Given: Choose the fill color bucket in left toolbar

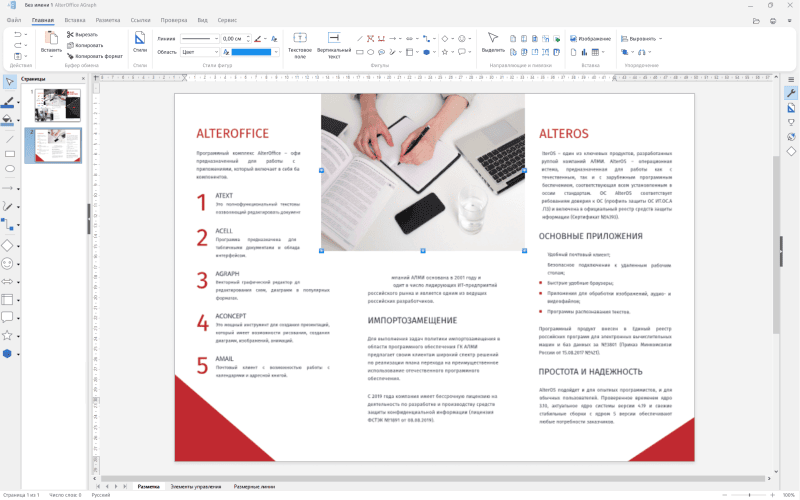Looking at the screenshot, I should pos(7,120).
